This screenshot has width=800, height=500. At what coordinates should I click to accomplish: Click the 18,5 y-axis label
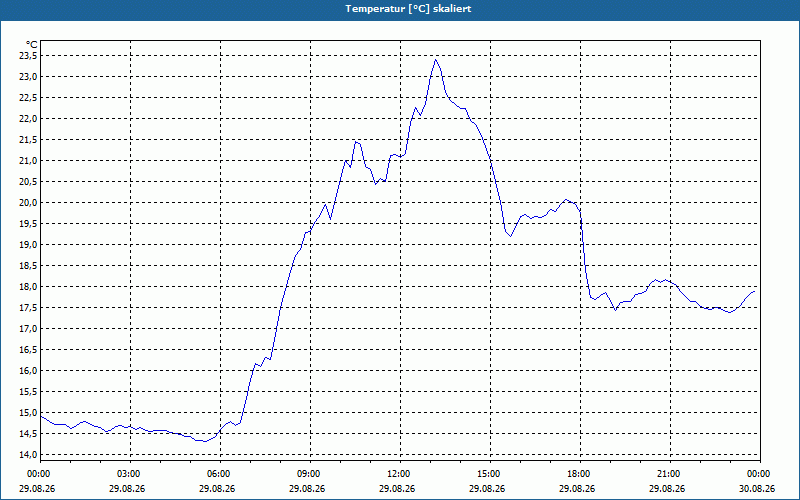28,265
